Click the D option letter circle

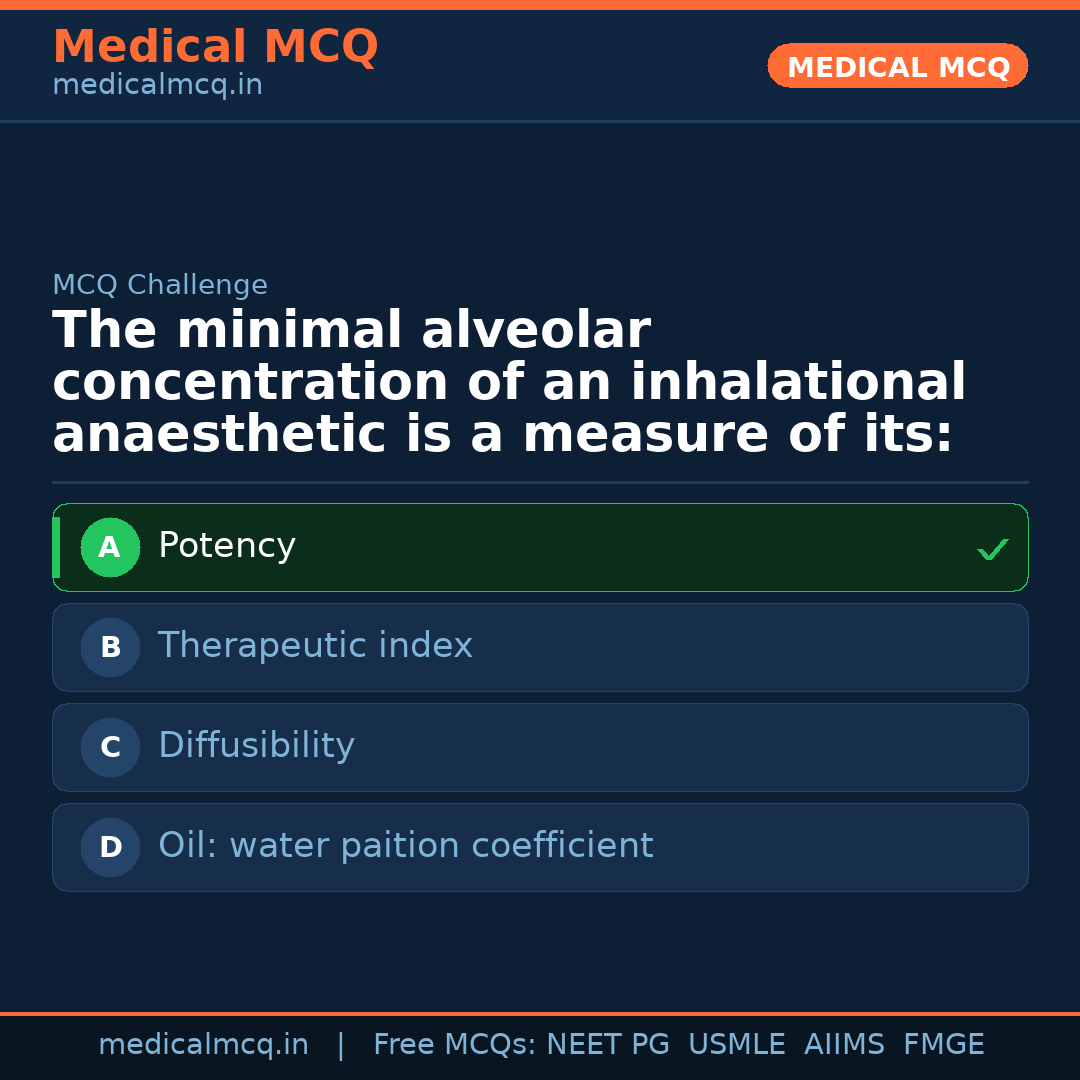110,847
